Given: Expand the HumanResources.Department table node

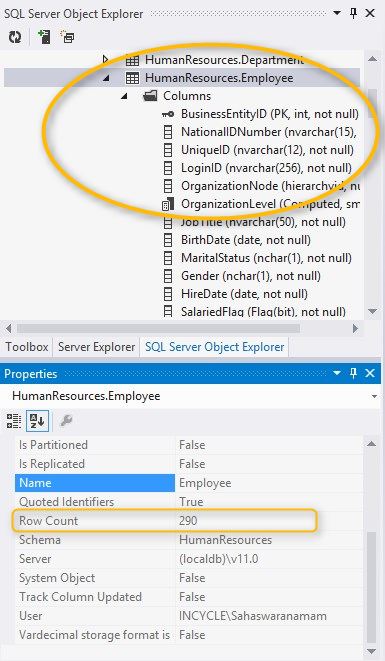Looking at the screenshot, I should (x=106, y=59).
